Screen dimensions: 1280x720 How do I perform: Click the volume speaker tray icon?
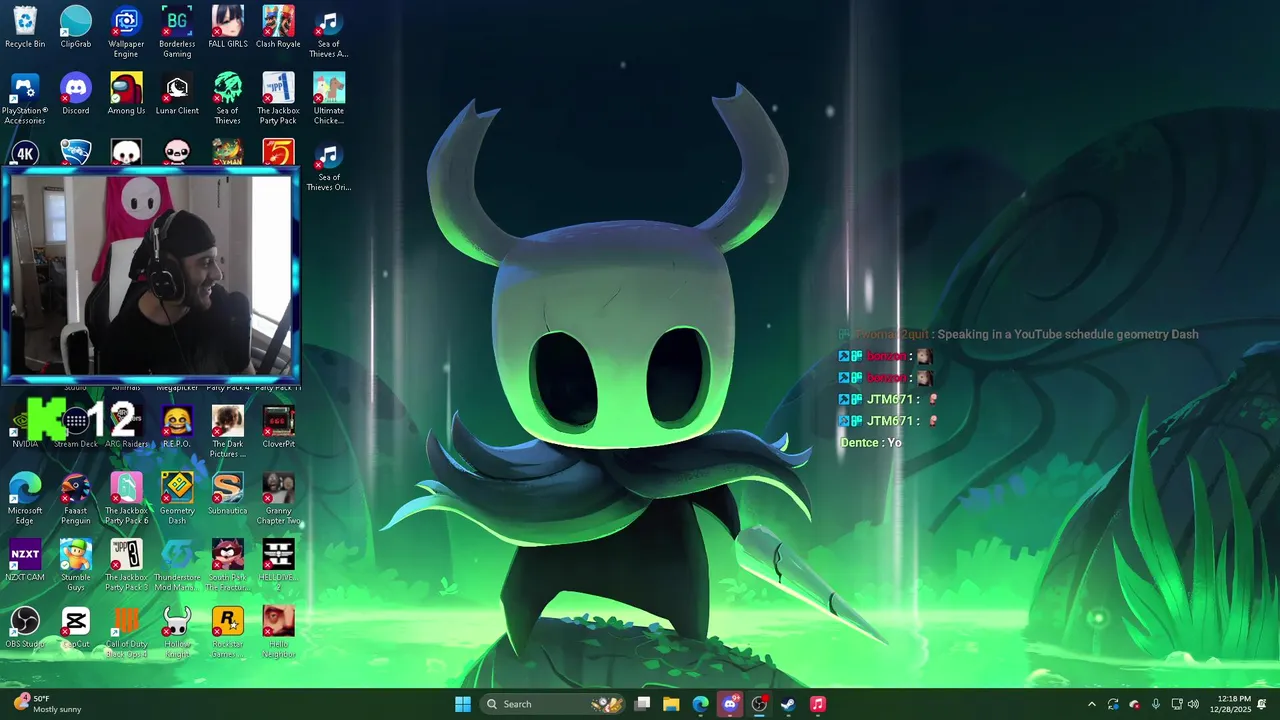(1193, 704)
